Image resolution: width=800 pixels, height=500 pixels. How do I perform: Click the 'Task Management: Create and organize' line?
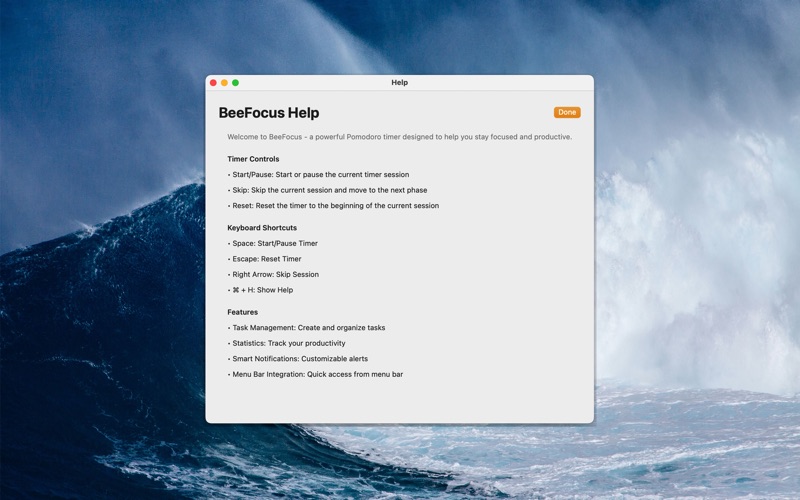(306, 328)
